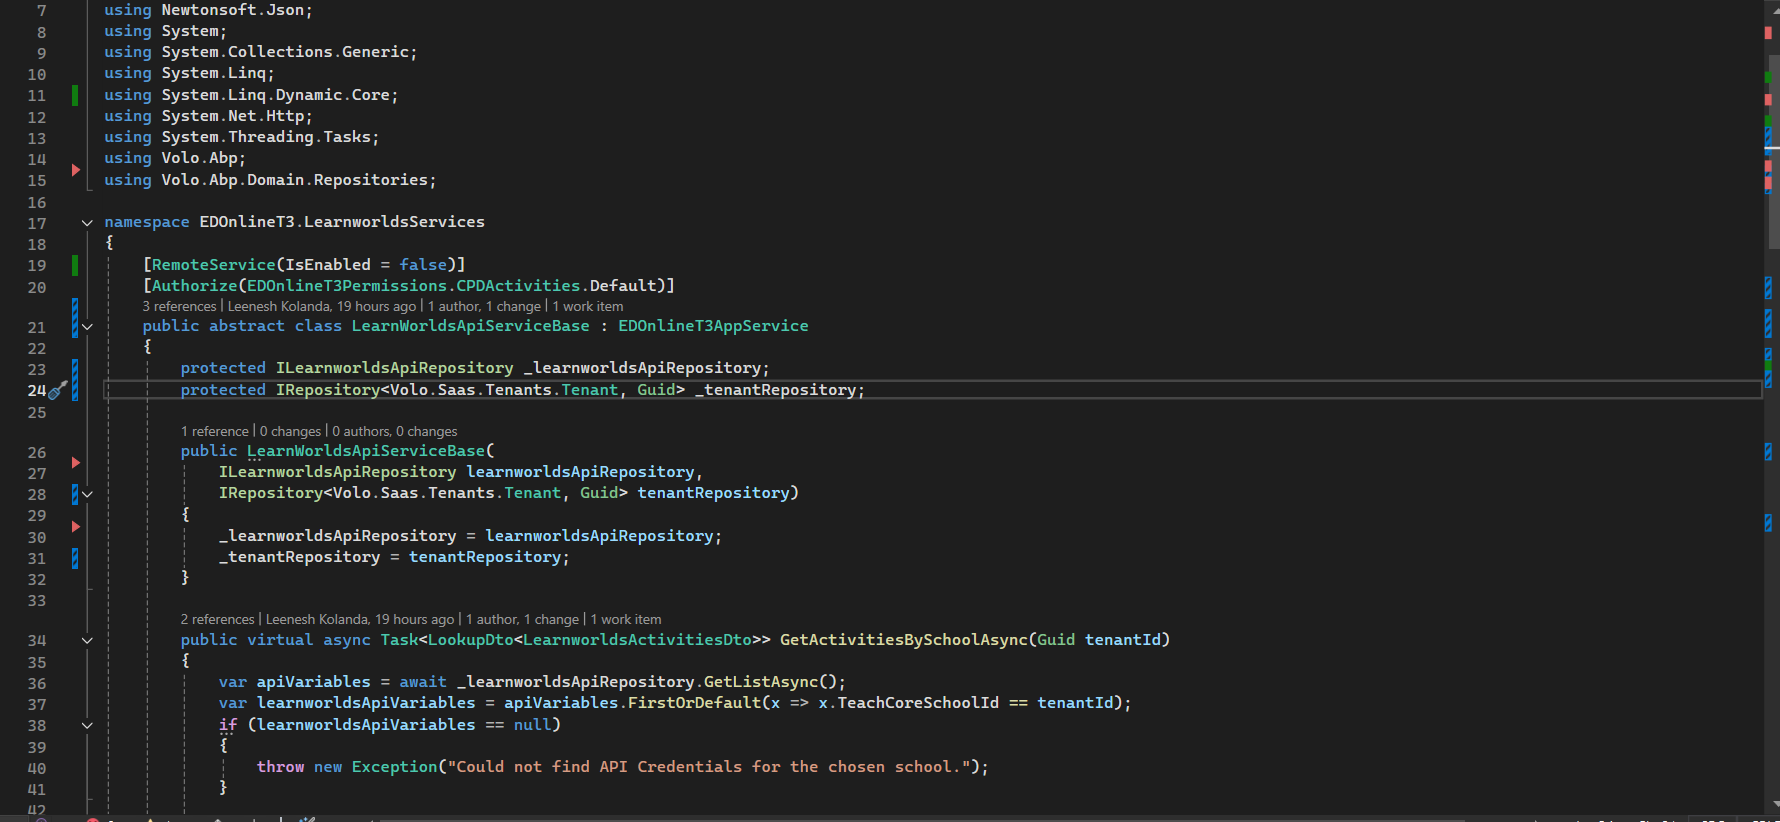Open "3 references" CodeLens above the class
The image size is (1780, 822).
[x=179, y=307]
